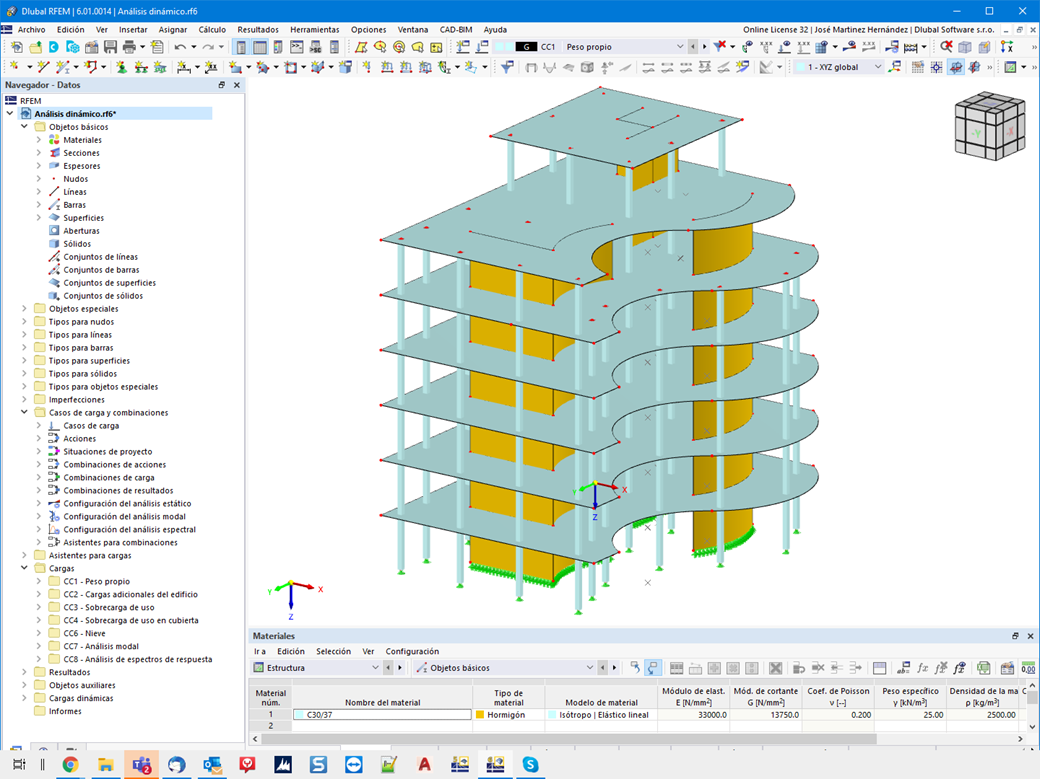Open the 1 - XYZ global coordinate dropdown
The height and width of the screenshot is (779, 1040).
[x=878, y=67]
